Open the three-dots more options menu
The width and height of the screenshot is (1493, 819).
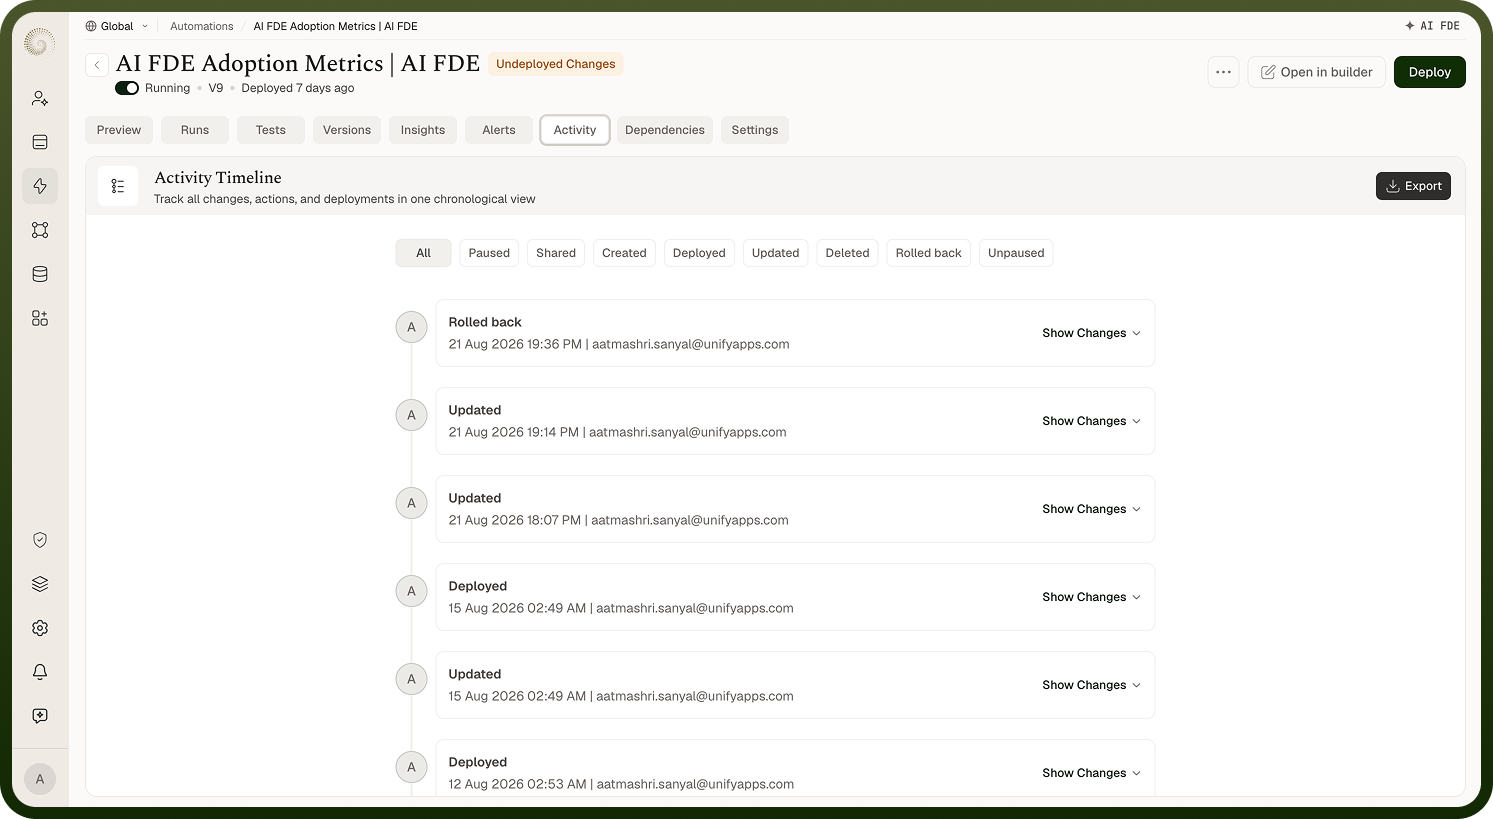click(x=1223, y=72)
